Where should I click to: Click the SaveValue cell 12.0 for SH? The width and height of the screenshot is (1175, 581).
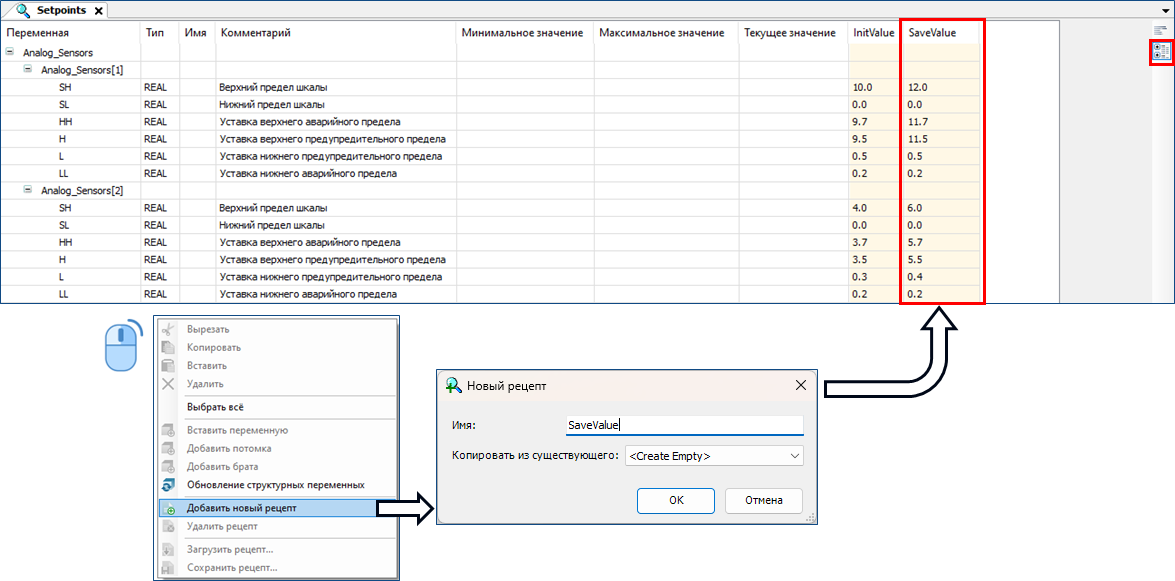point(918,87)
